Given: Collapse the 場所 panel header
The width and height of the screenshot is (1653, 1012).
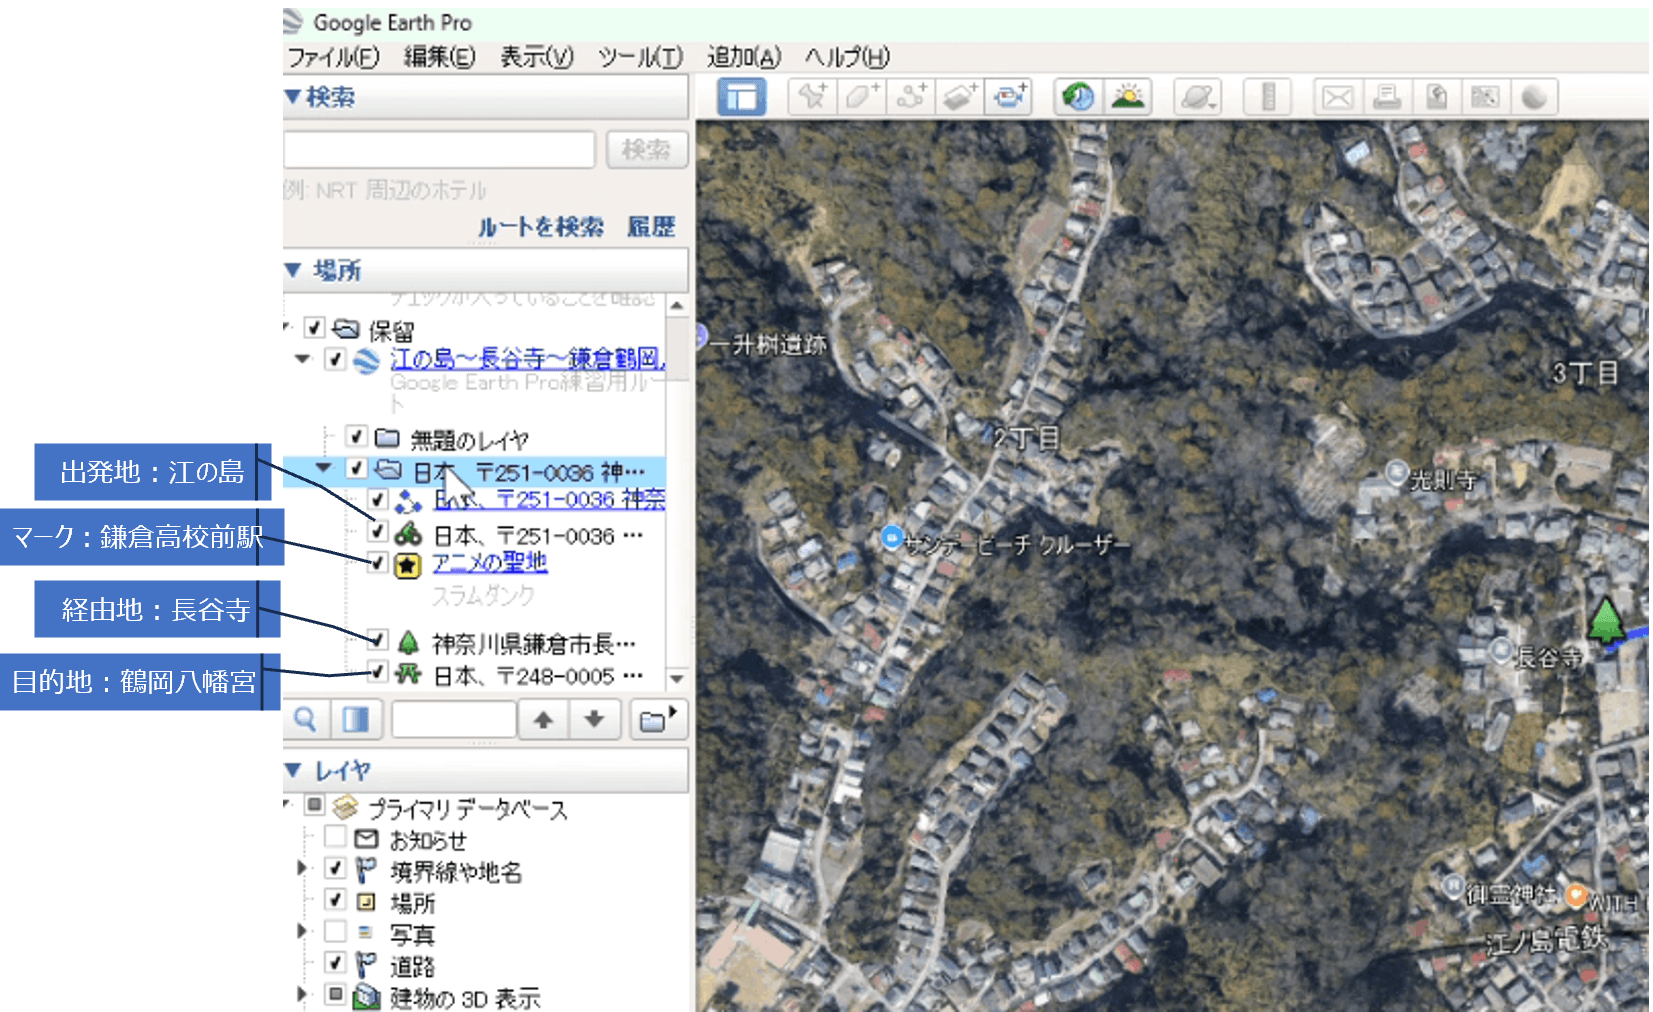Looking at the screenshot, I should pyautogui.click(x=293, y=270).
